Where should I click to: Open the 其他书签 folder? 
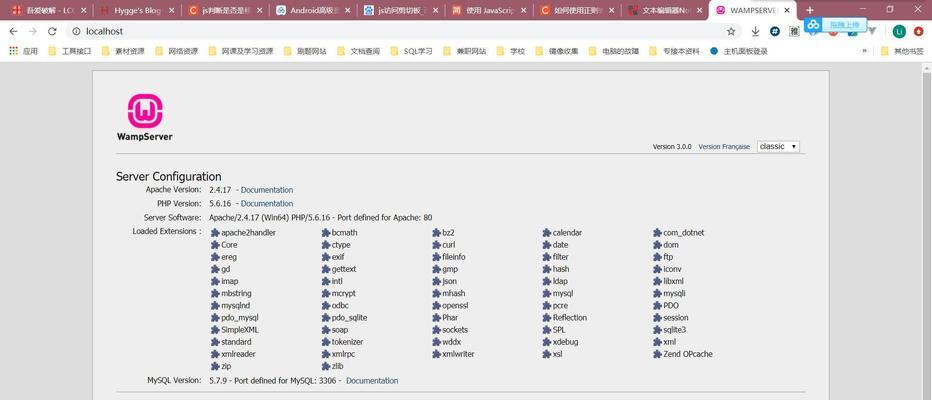(x=902, y=51)
